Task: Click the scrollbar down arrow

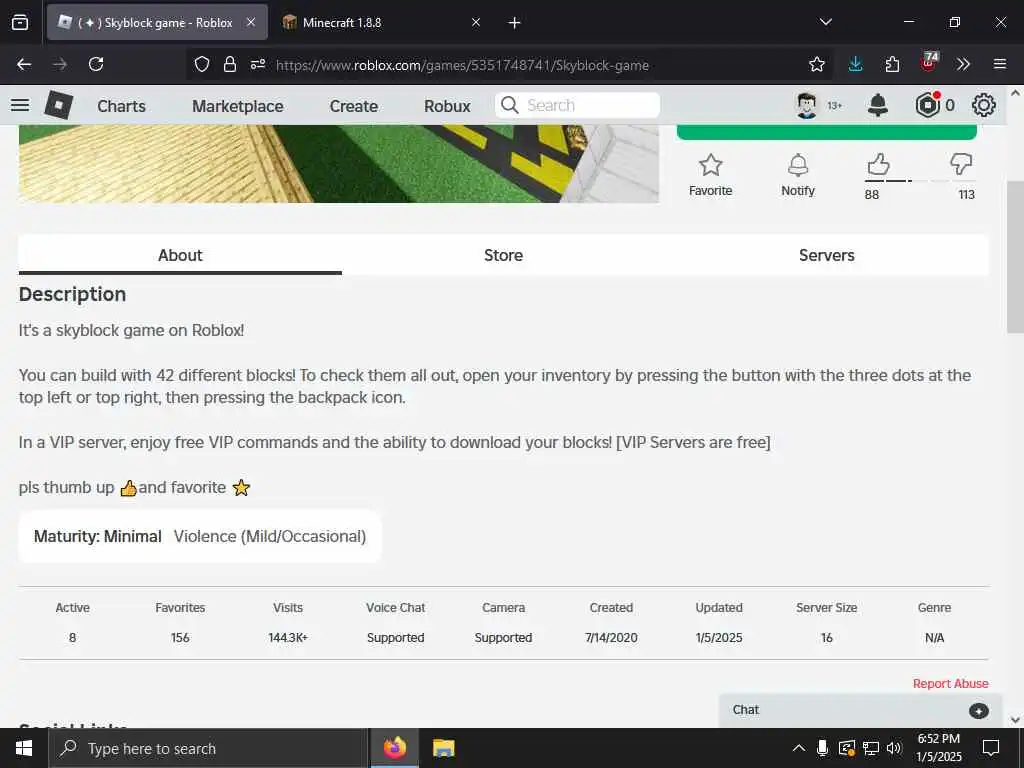Action: [x=1015, y=720]
